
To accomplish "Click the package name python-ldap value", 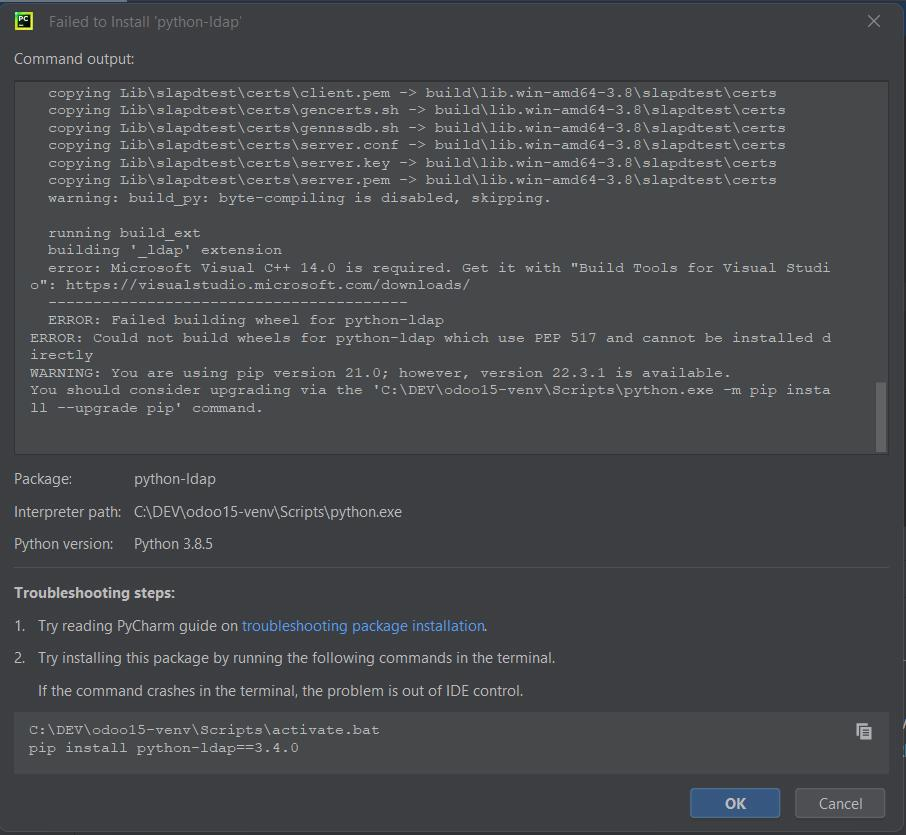I will click(x=175, y=479).
